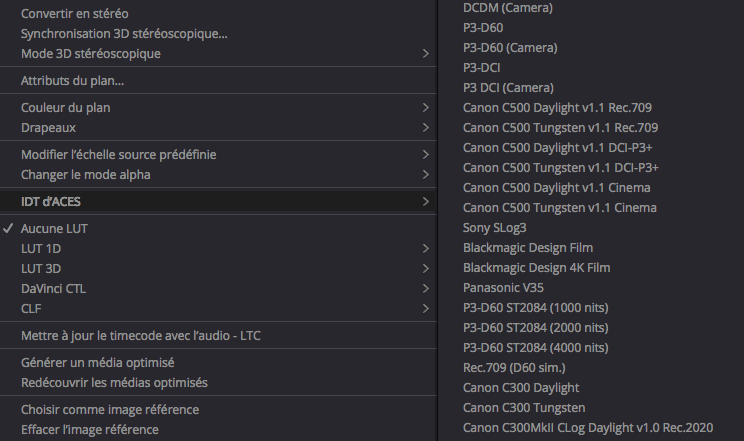744x441 pixels.
Task: Select P3-DCI IDT option
Action: pyautogui.click(x=482, y=67)
